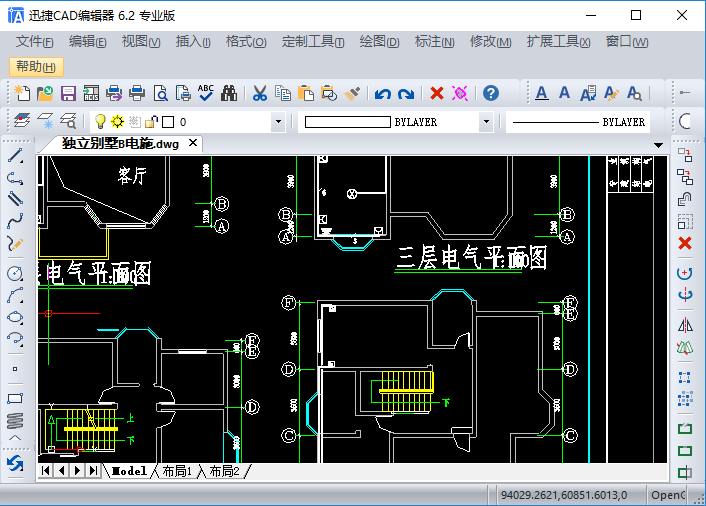Jump to last layout tab arrow
706x506 pixels.
(x=93, y=470)
